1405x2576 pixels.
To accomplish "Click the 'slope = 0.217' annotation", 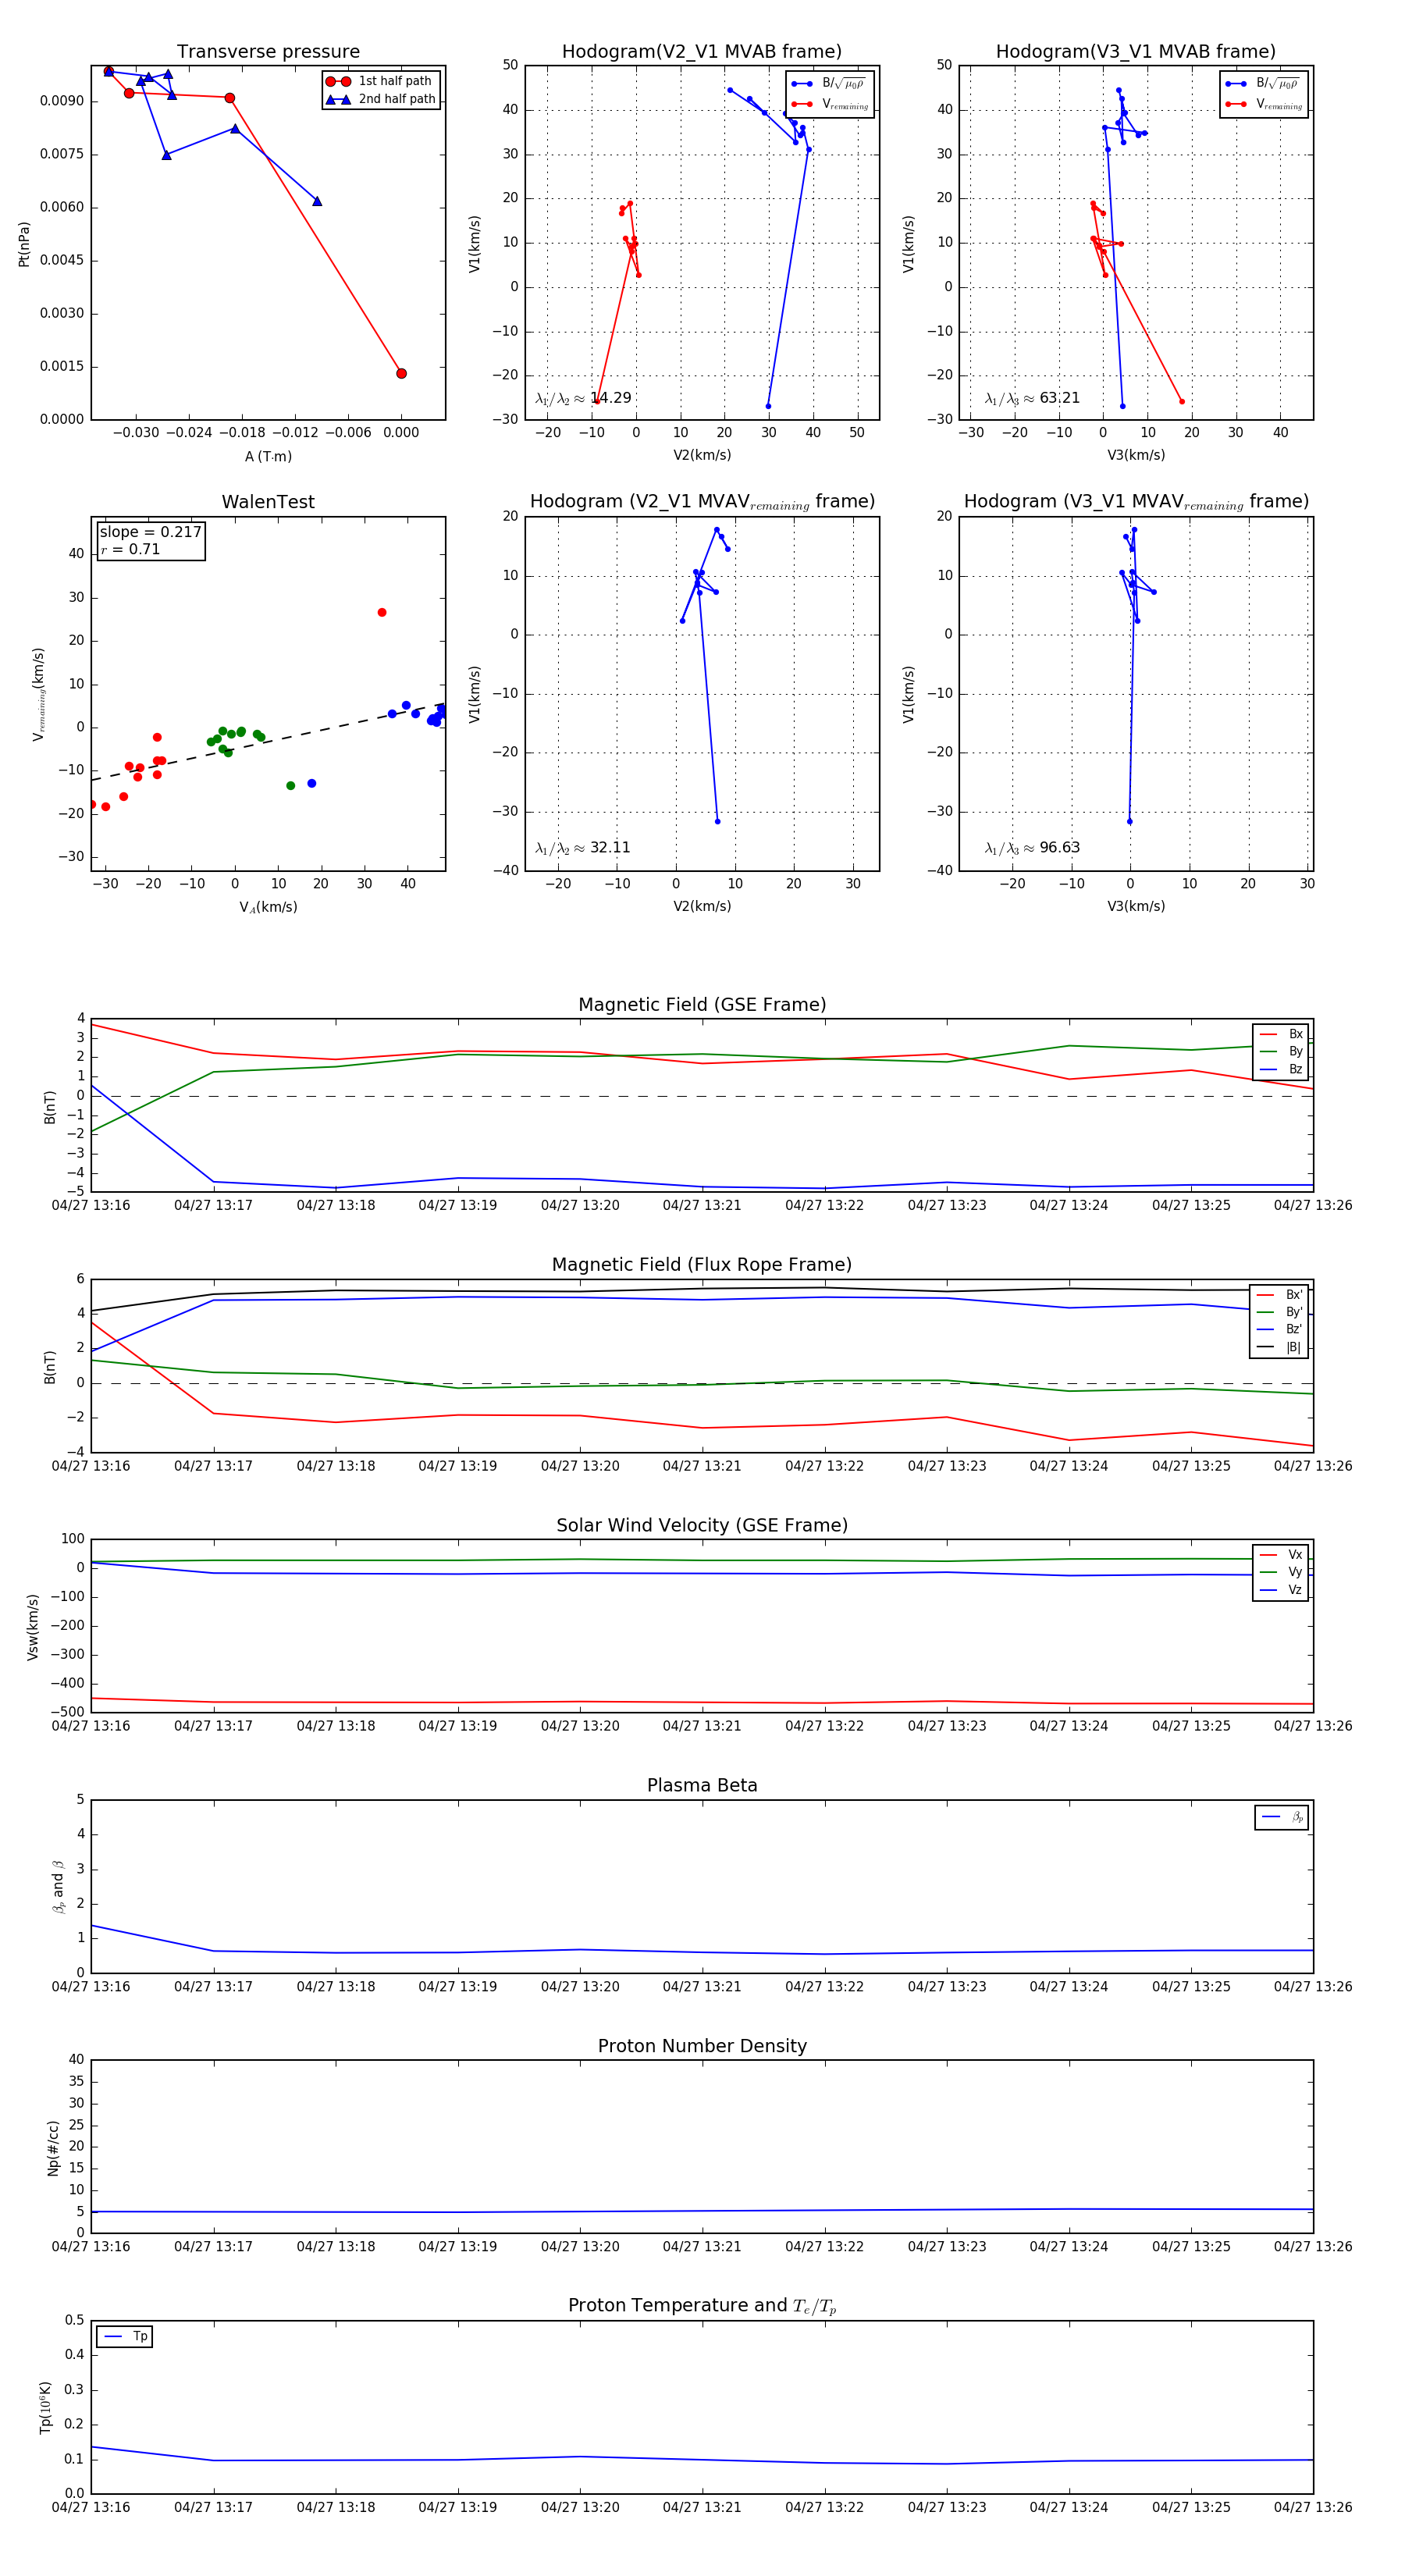I will (151, 532).
